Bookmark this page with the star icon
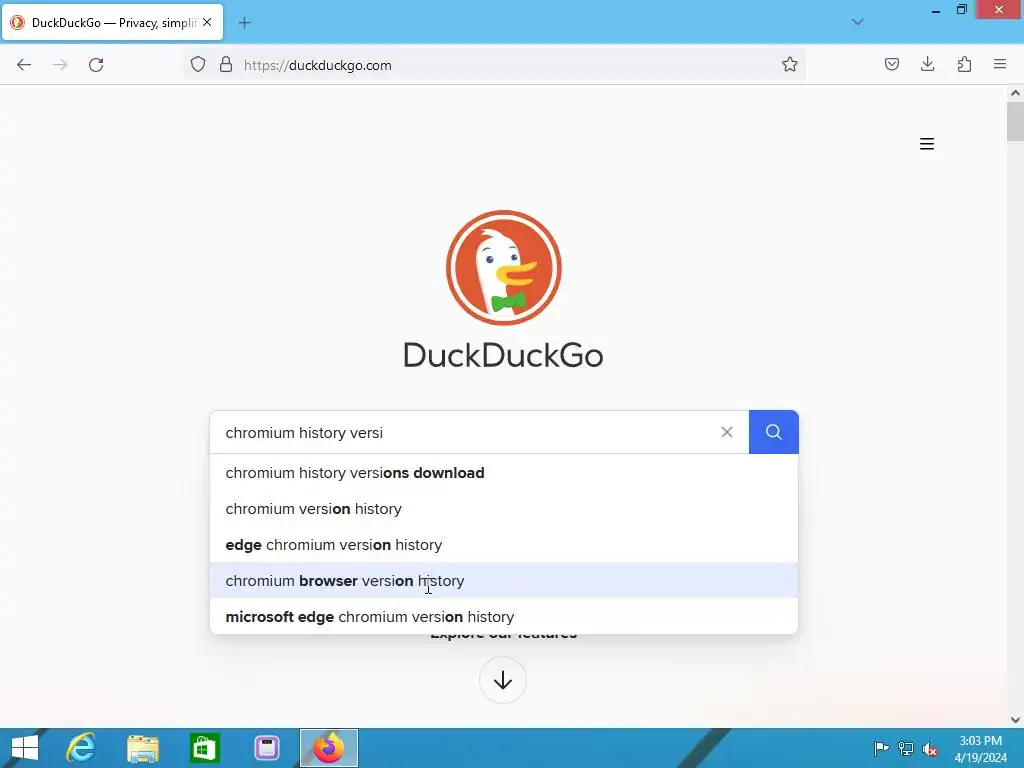 (x=790, y=64)
